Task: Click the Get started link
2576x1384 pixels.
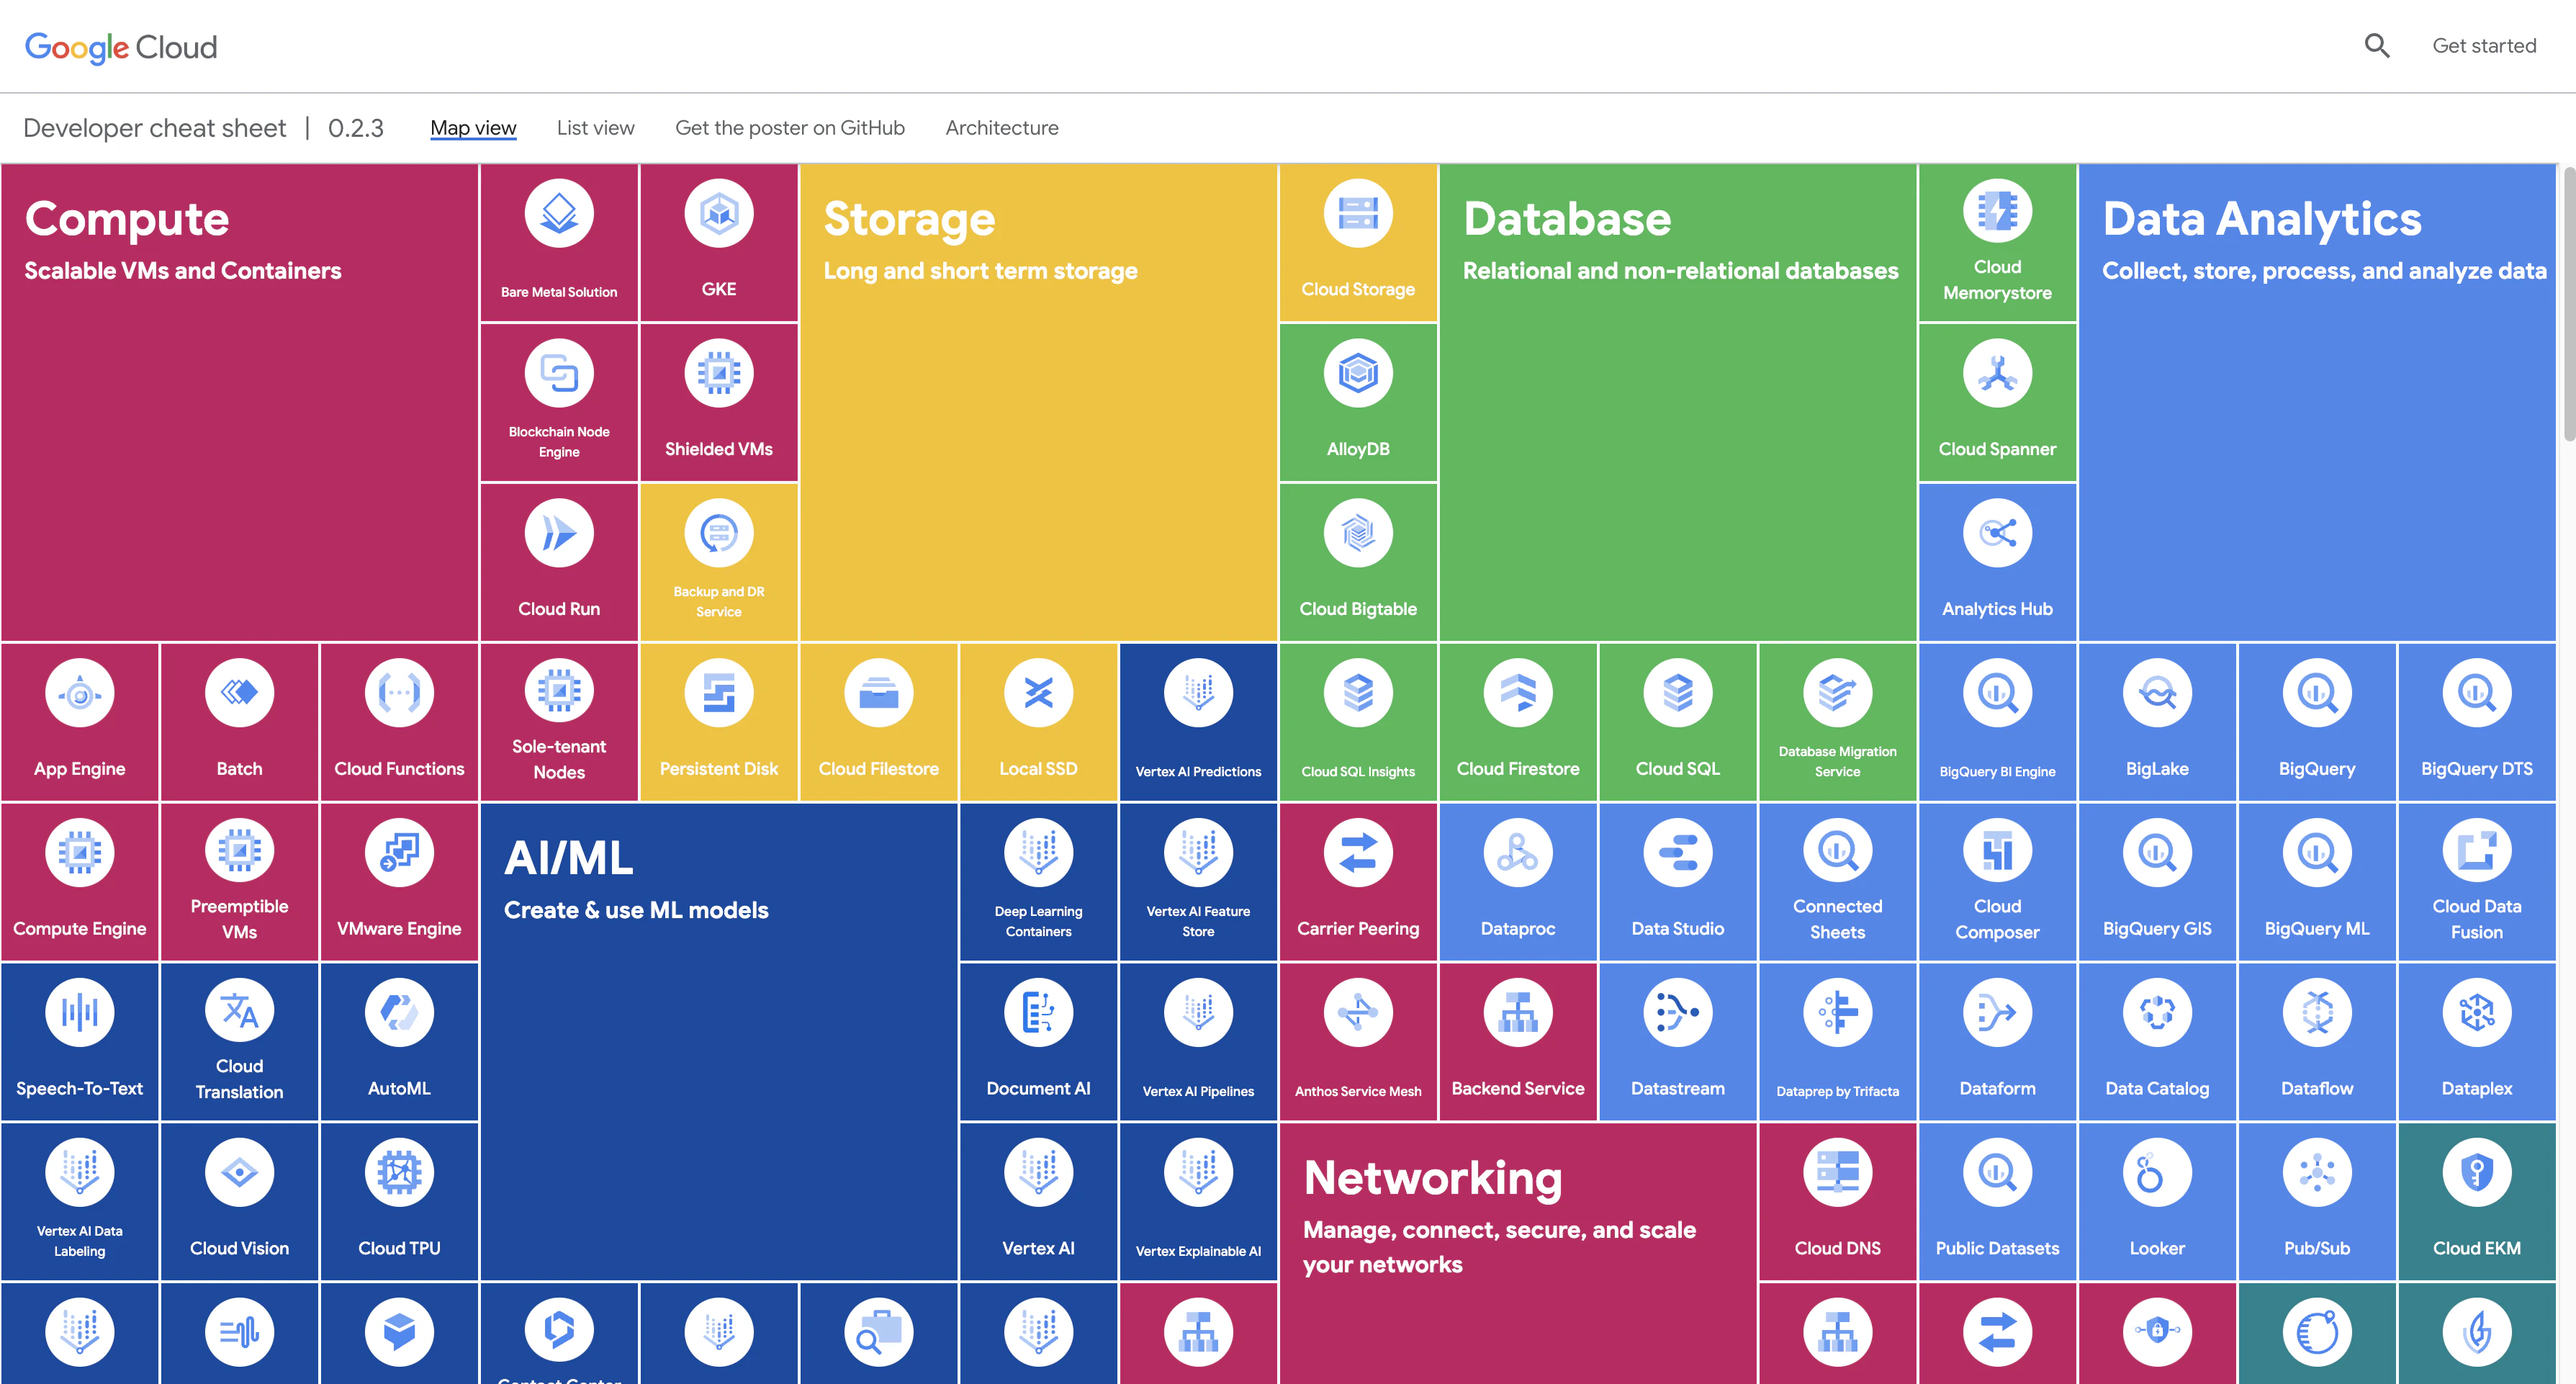Action: [x=2484, y=46]
